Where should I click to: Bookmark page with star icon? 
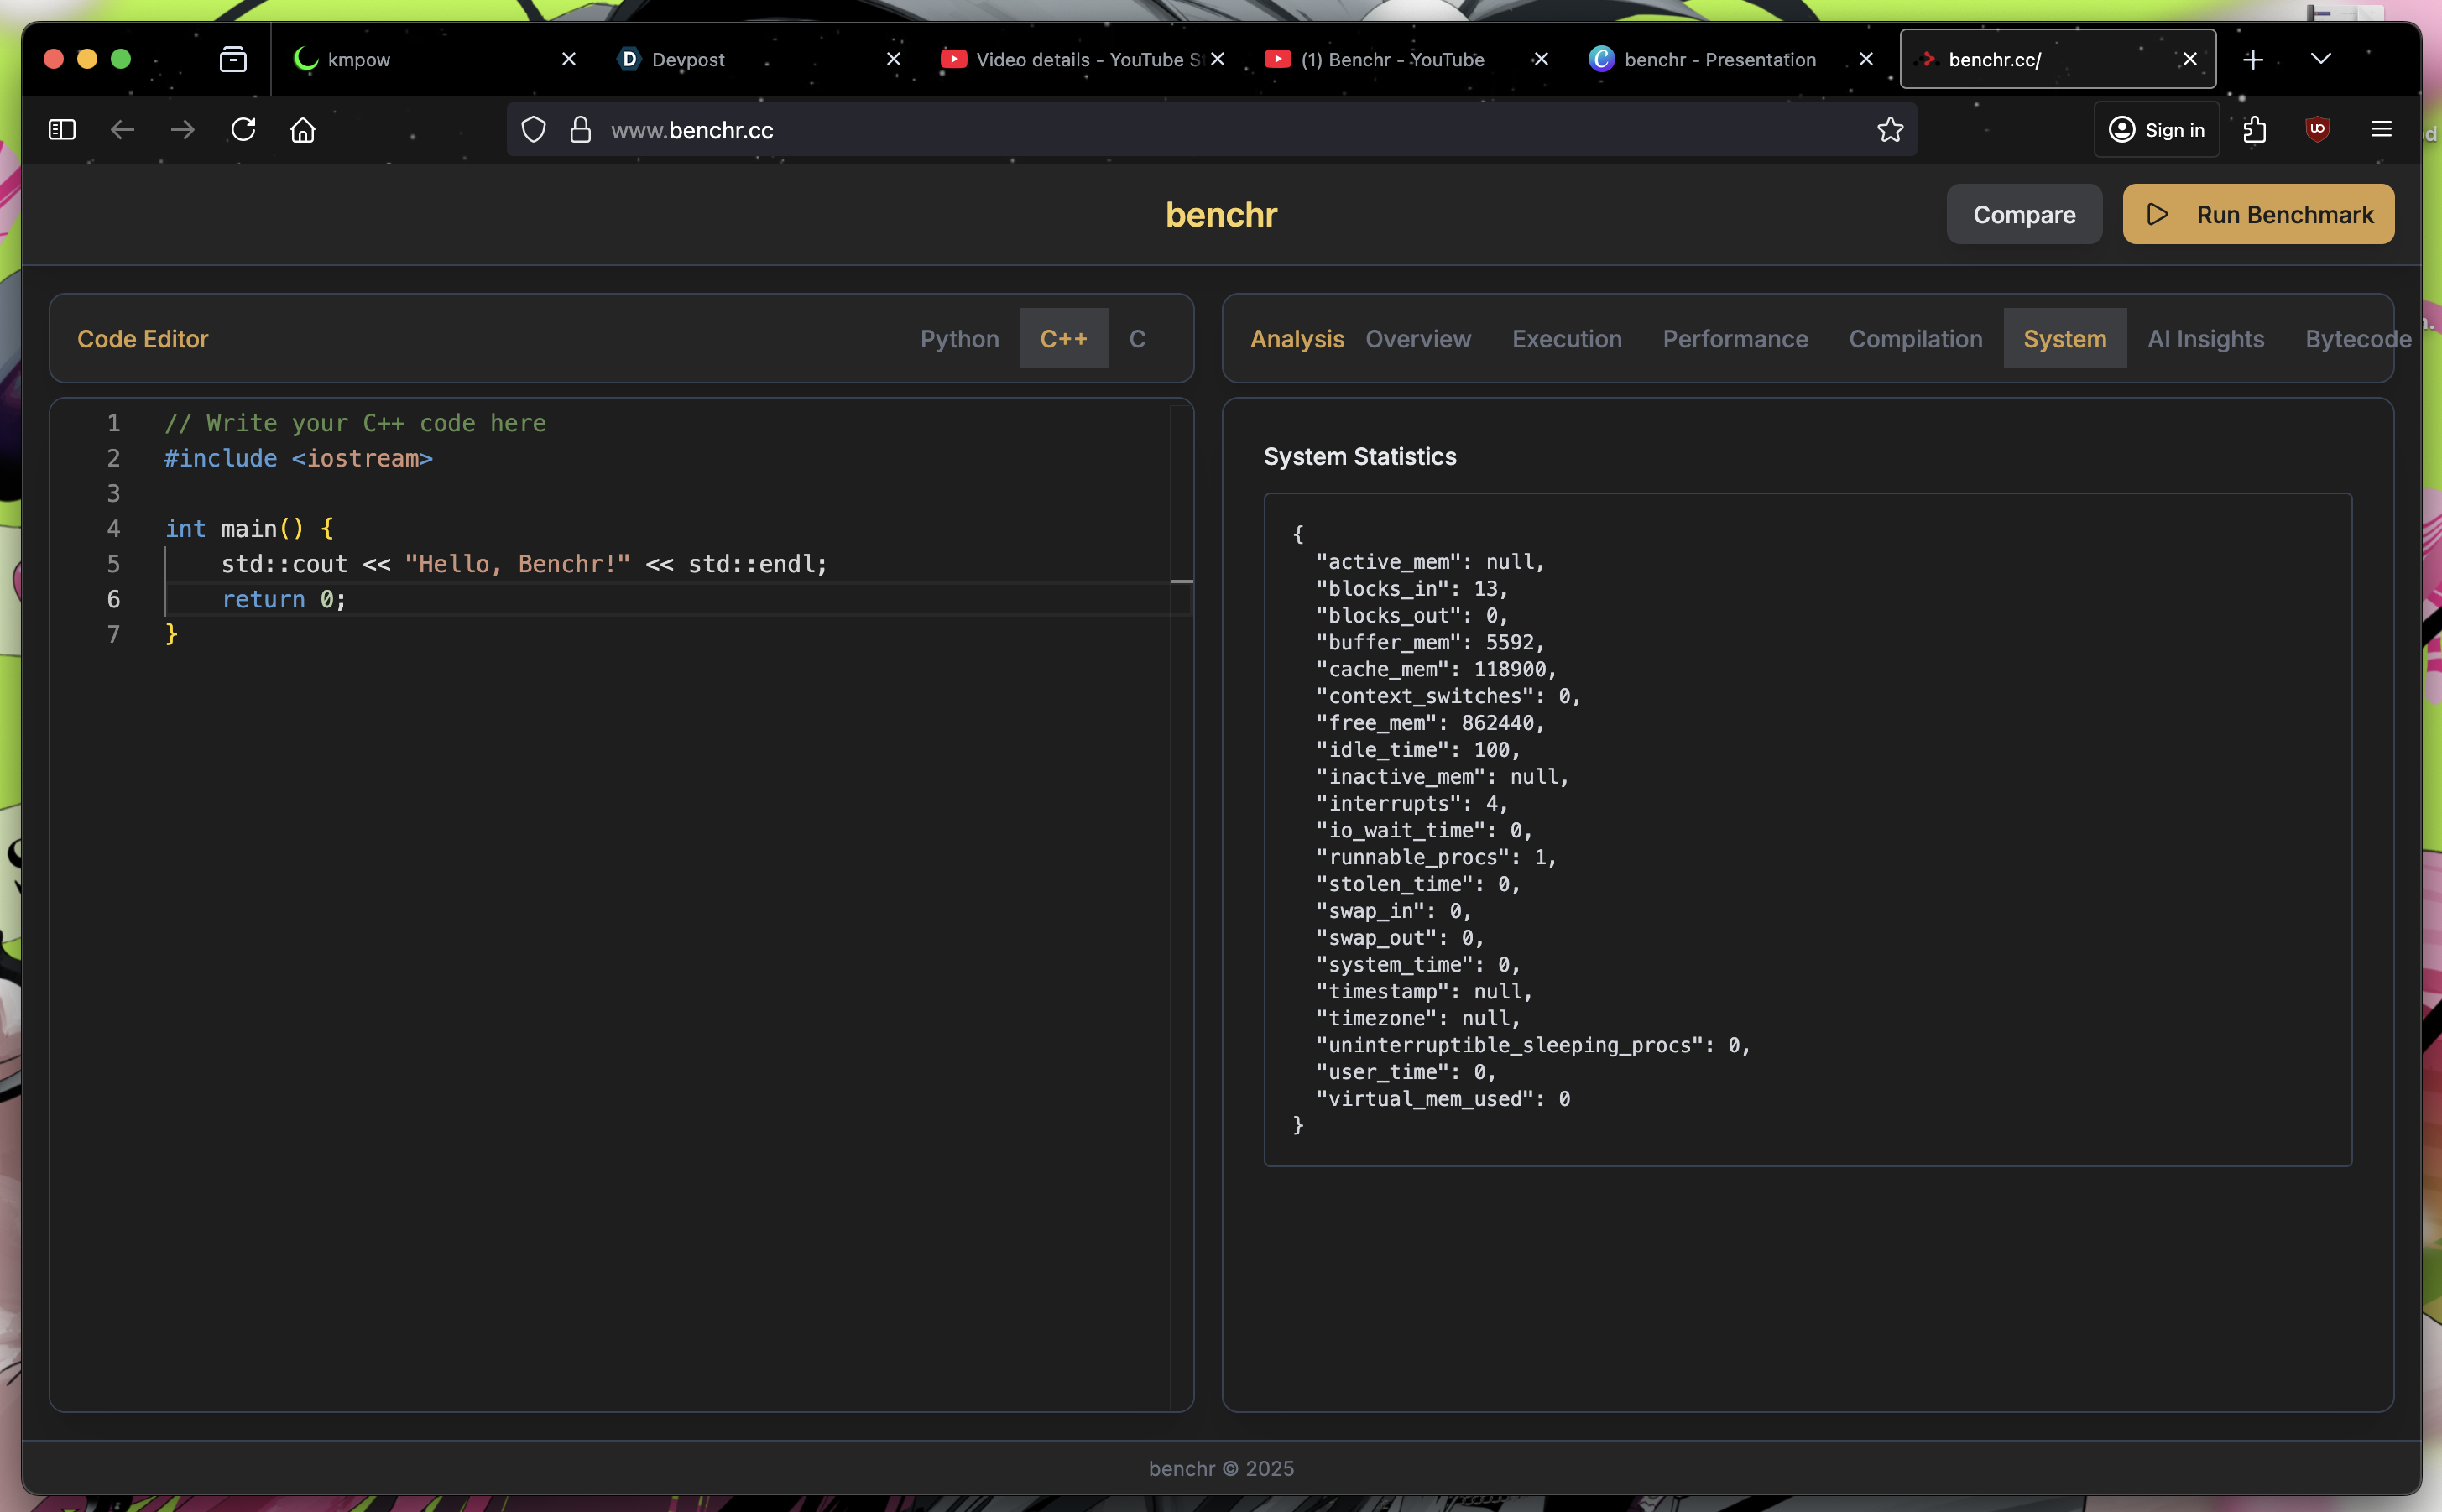pyautogui.click(x=1889, y=130)
